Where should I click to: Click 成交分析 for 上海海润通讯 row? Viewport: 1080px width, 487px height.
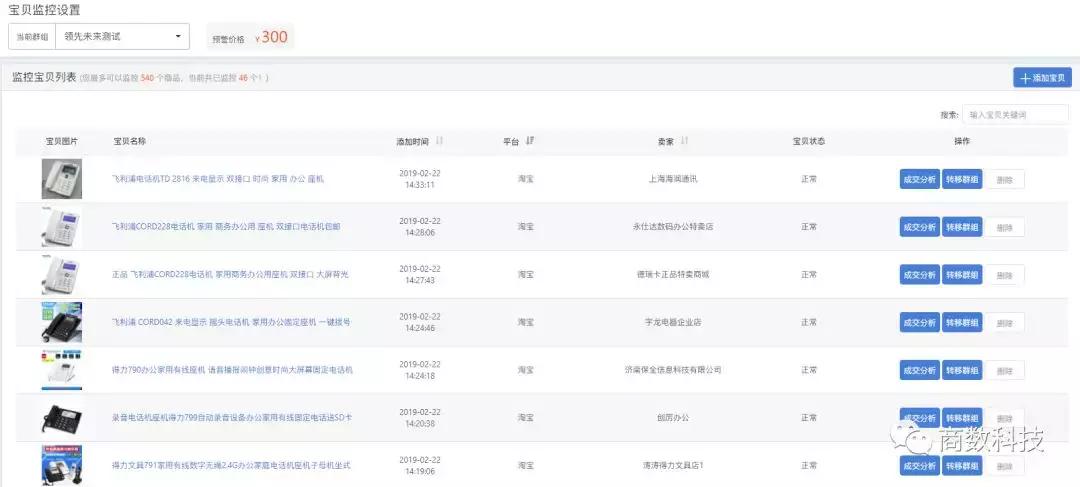[920, 179]
